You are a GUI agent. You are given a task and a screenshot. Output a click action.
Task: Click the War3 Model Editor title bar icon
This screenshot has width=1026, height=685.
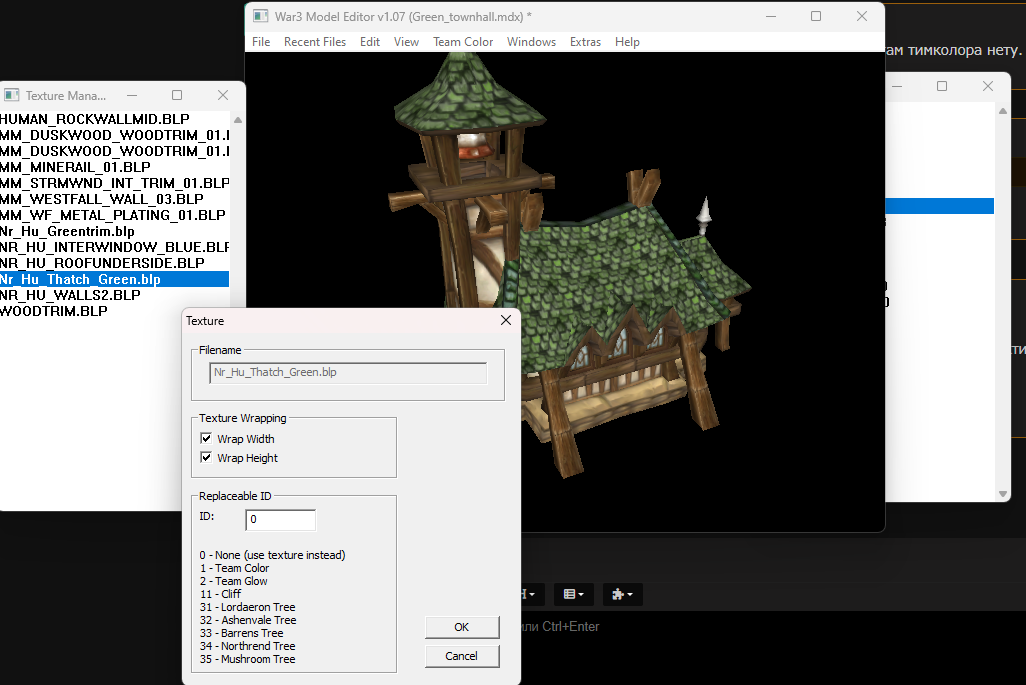[x=261, y=16]
